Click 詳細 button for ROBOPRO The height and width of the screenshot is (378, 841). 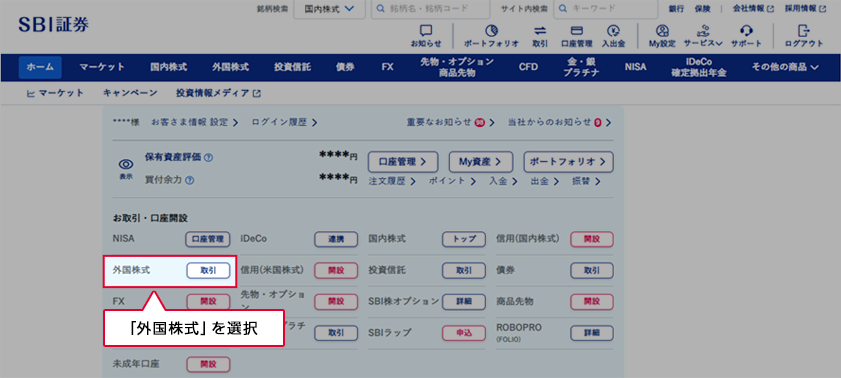click(x=592, y=333)
